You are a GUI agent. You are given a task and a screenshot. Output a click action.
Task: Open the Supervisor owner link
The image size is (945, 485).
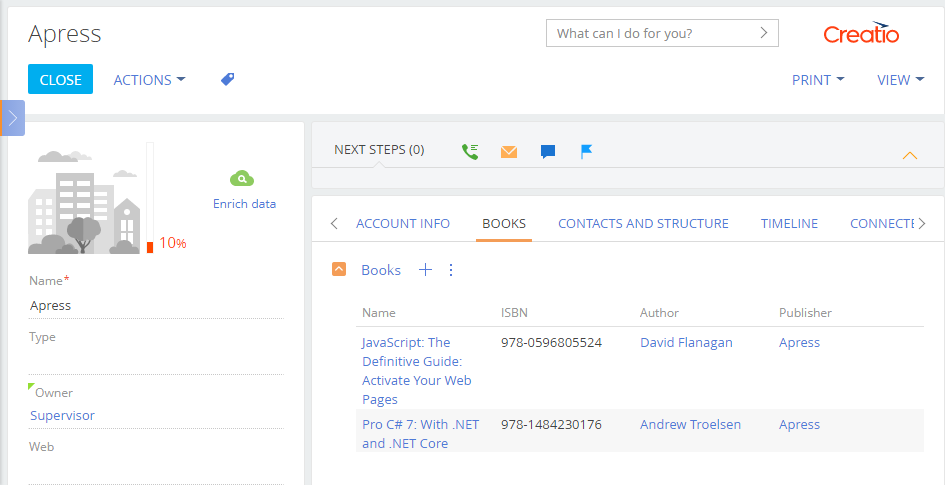tap(62, 415)
